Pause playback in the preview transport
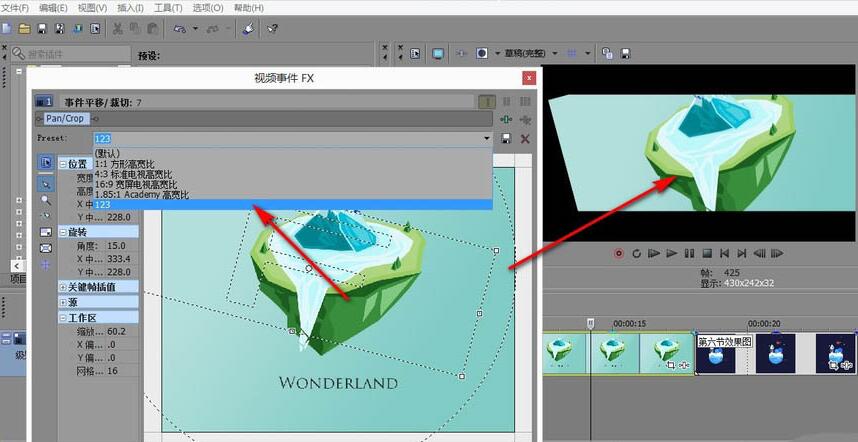The image size is (858, 442). click(x=688, y=254)
